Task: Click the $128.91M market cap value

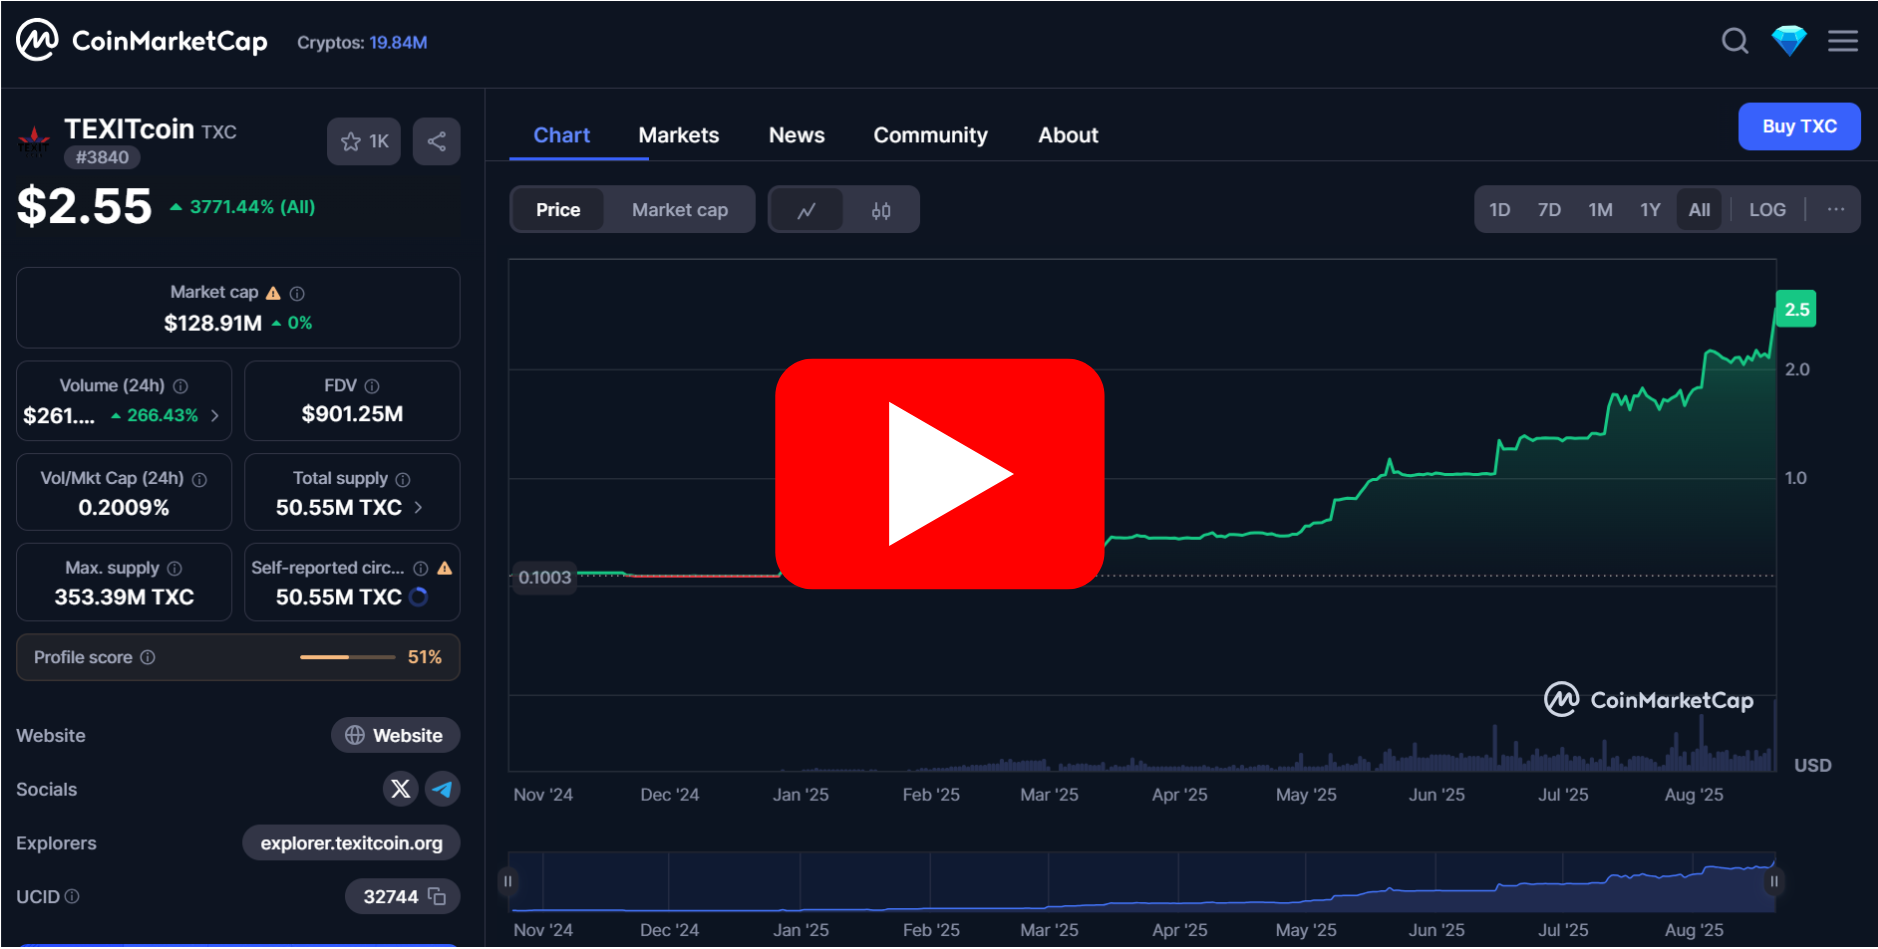Action: pos(213,323)
